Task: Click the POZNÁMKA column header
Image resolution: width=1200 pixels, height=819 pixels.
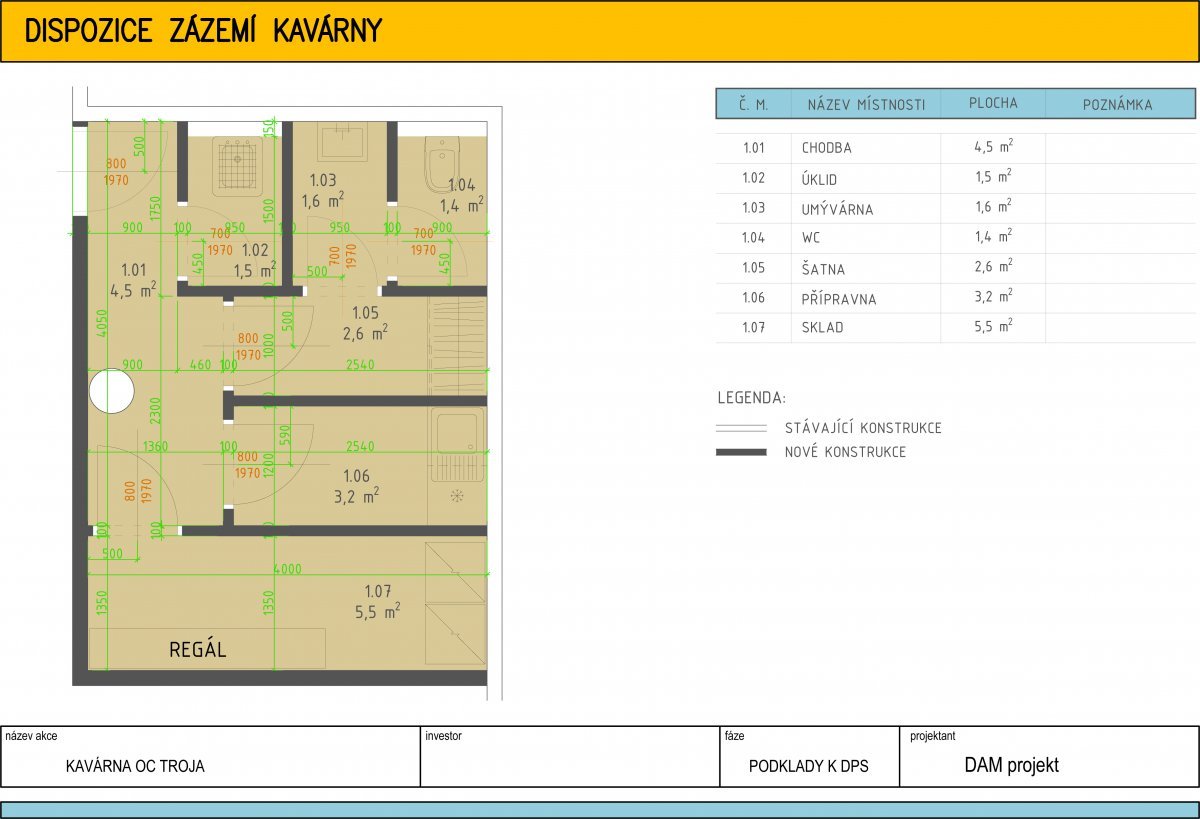Action: point(1118,104)
